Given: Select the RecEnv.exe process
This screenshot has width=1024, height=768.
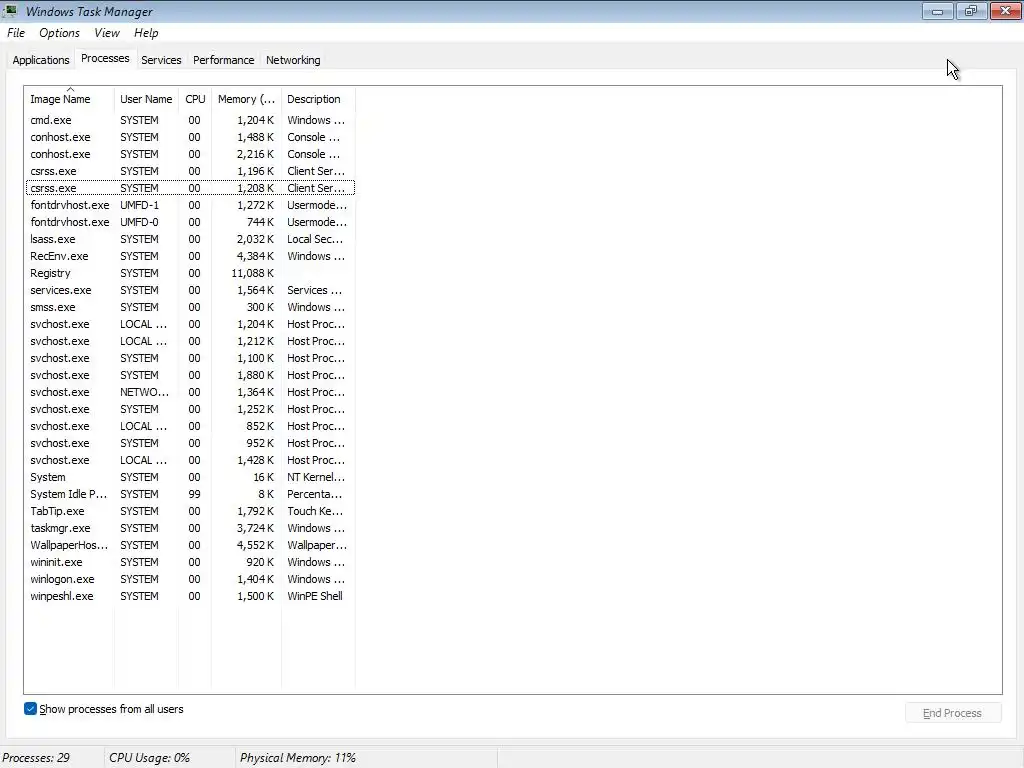Looking at the screenshot, I should tap(190, 256).
